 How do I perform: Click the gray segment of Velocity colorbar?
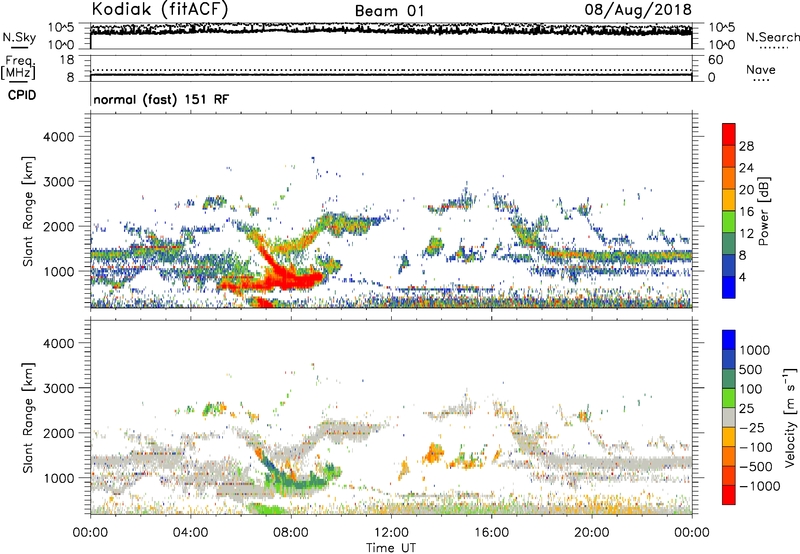point(729,418)
